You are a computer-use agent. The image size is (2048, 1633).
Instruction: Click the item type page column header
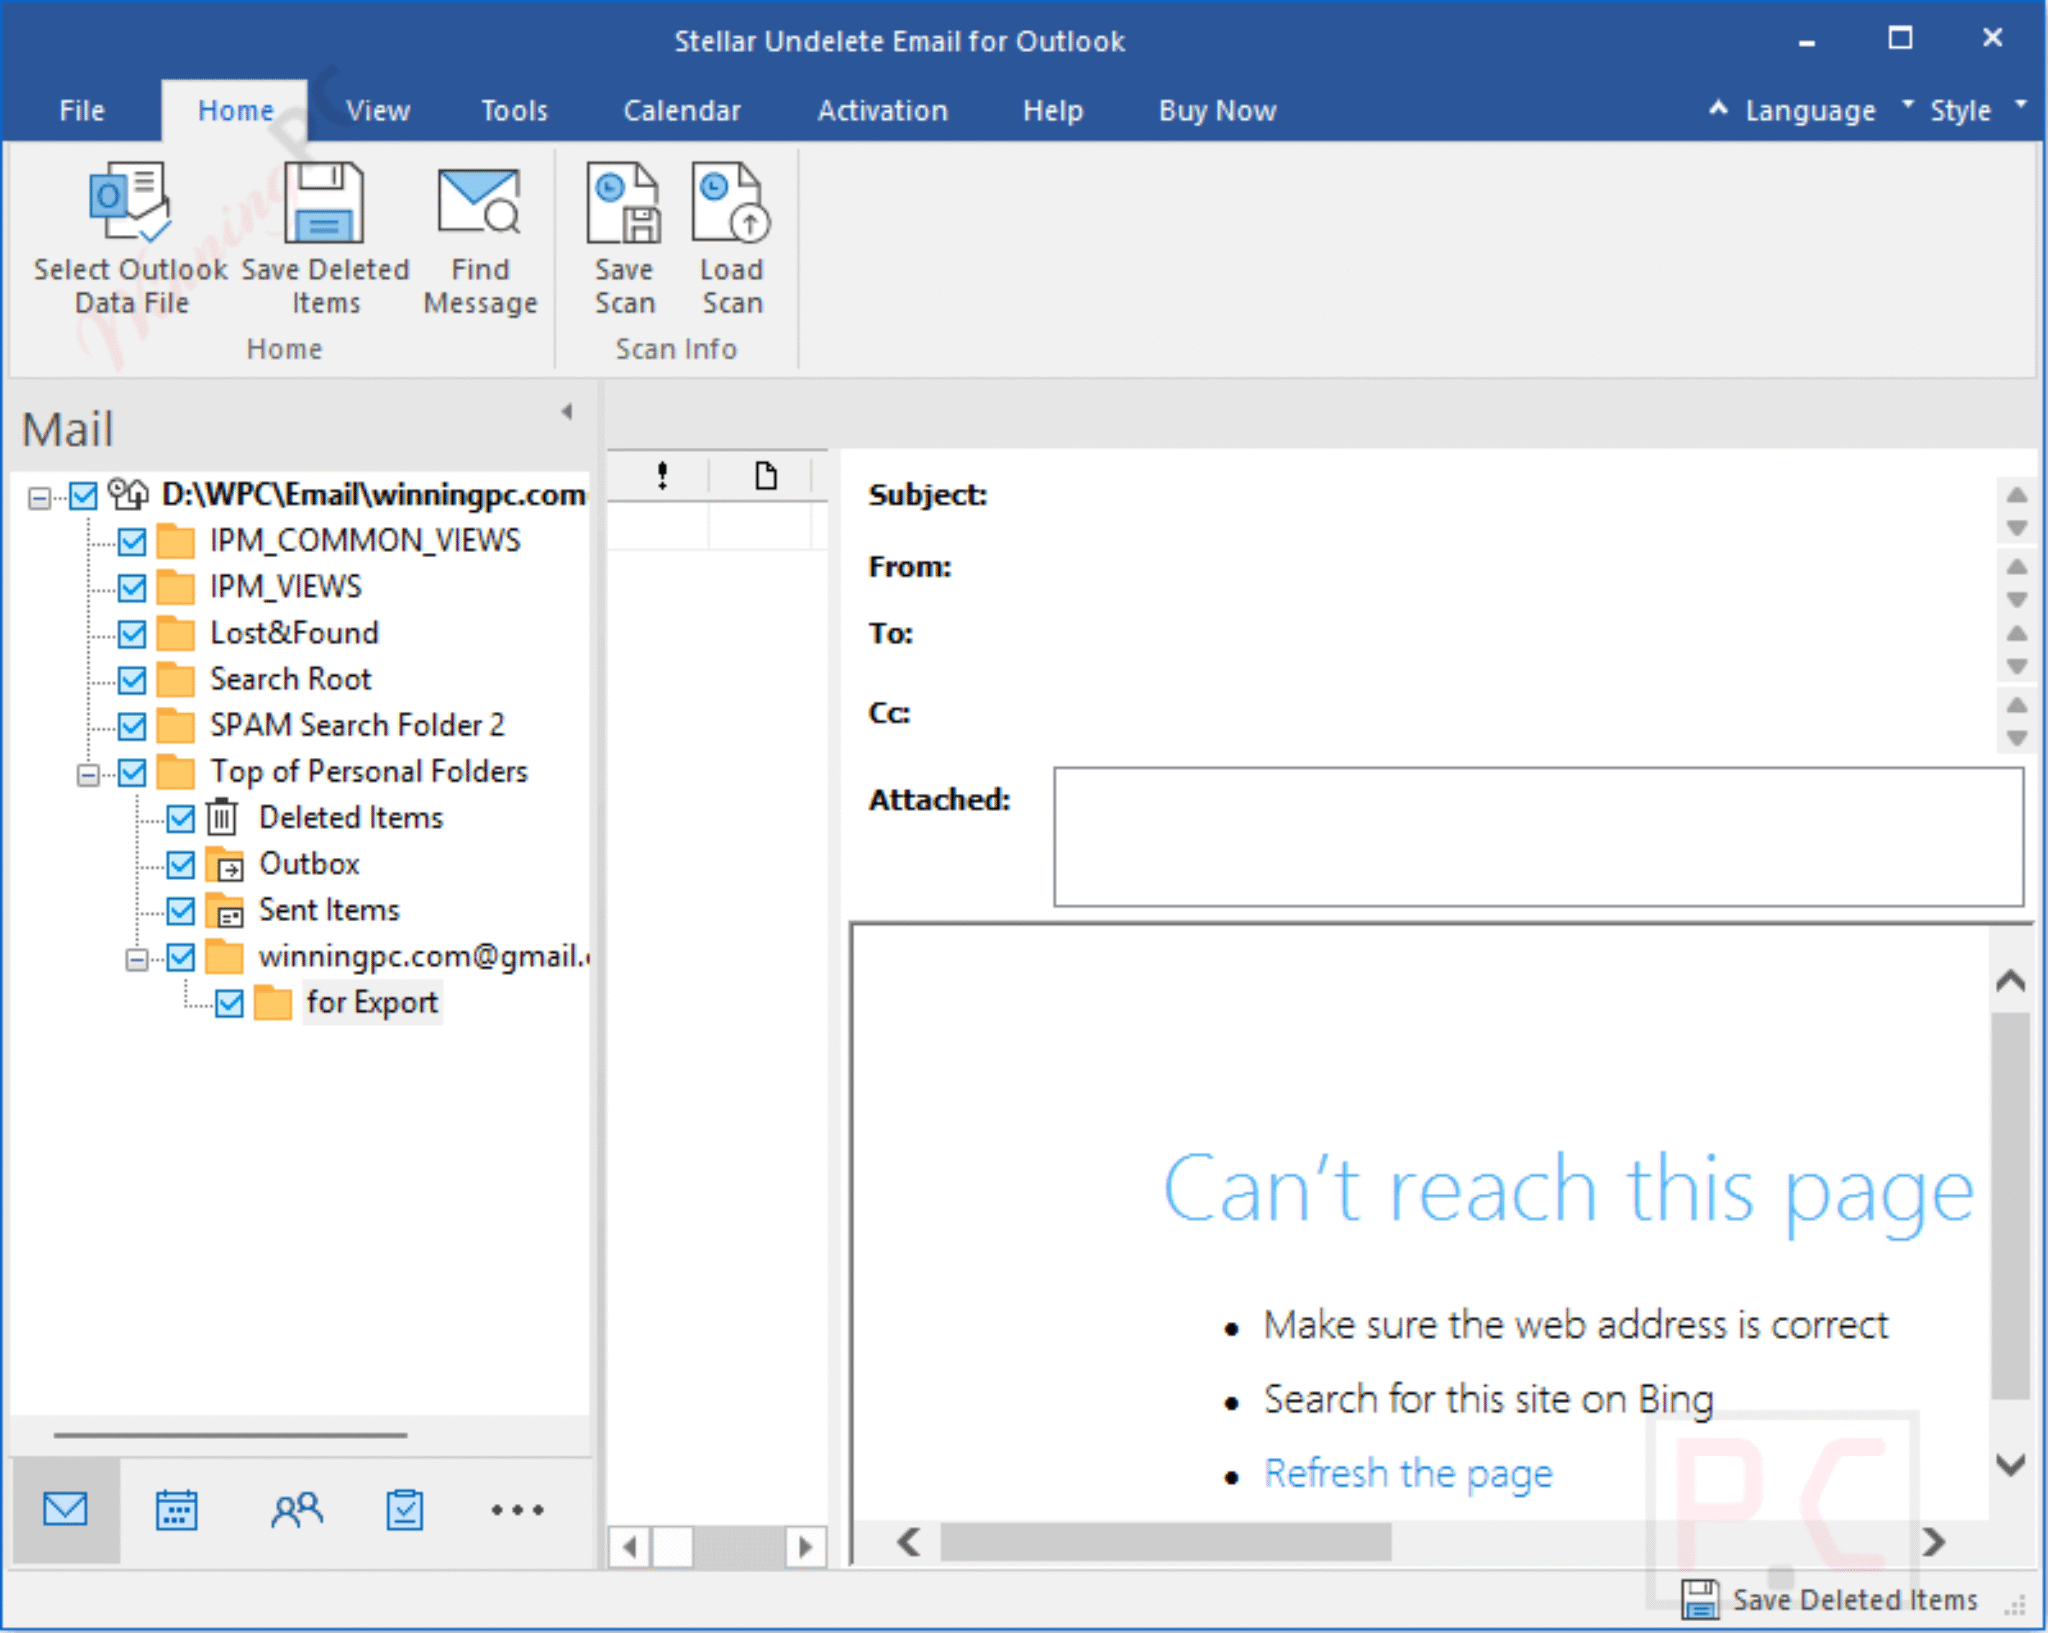765,475
